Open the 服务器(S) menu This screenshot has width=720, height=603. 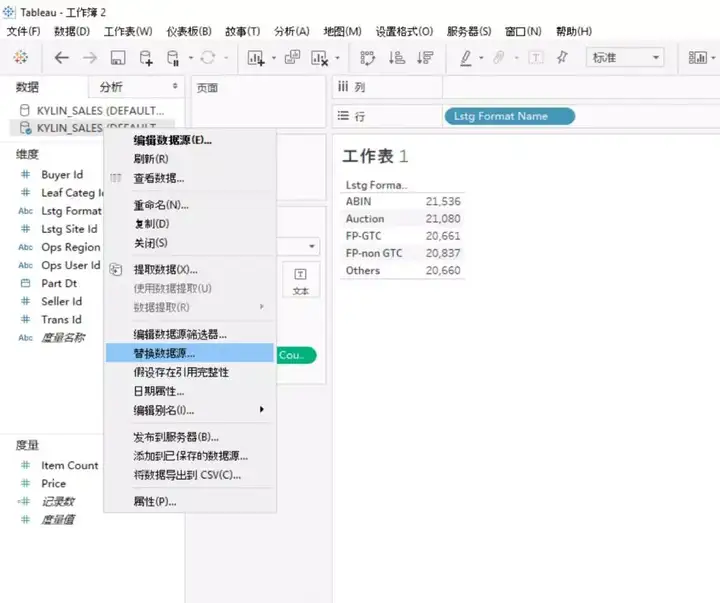pyautogui.click(x=469, y=31)
